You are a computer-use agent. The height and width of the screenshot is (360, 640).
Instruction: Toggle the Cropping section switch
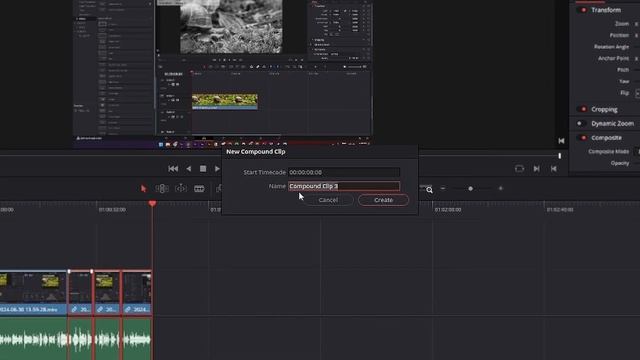(x=582, y=109)
